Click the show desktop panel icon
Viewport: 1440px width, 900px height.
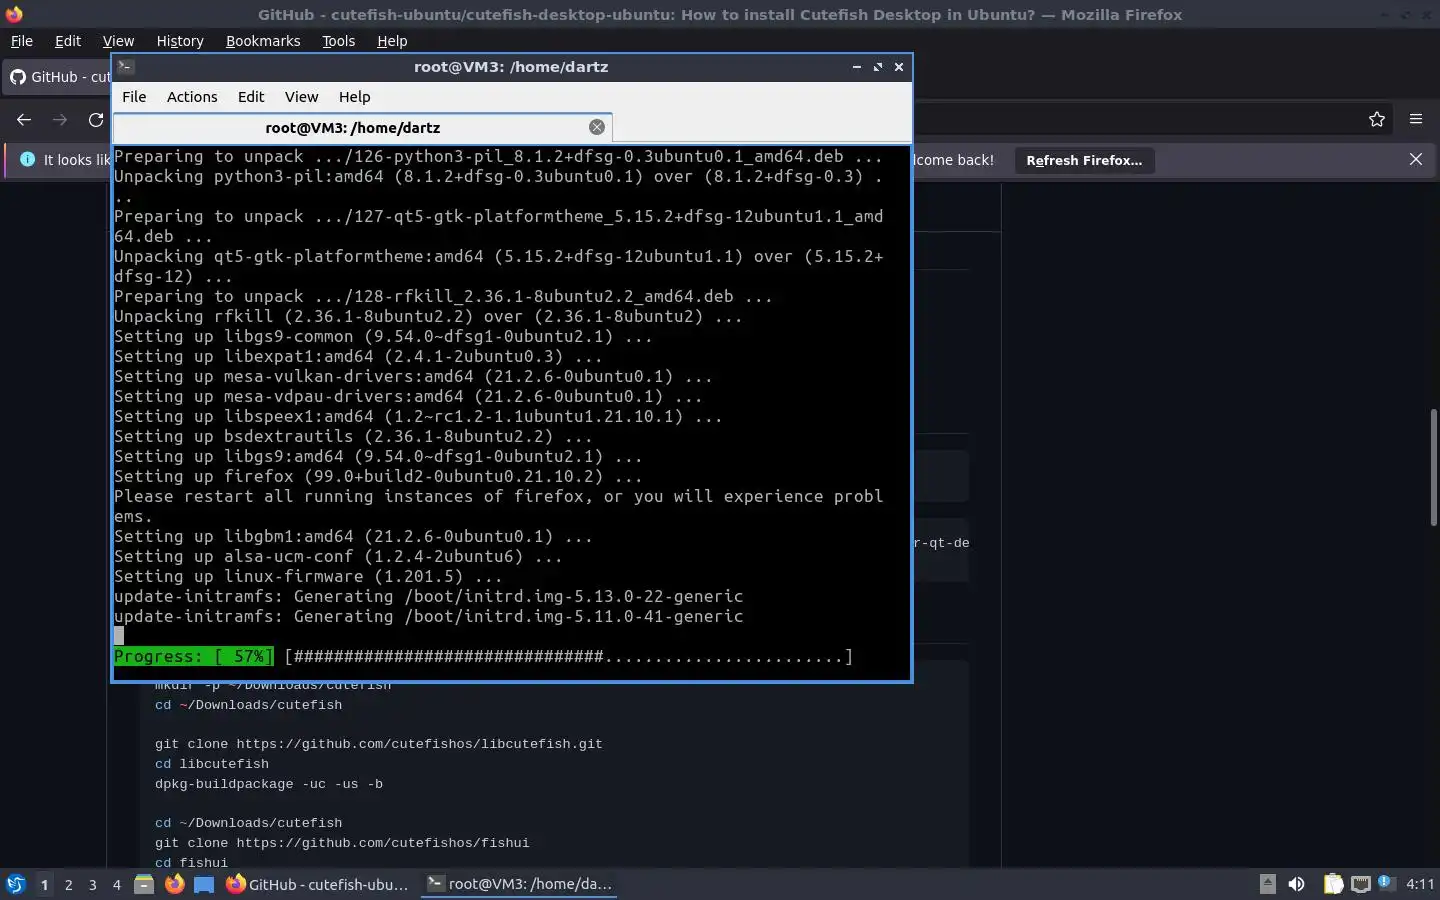point(204,884)
